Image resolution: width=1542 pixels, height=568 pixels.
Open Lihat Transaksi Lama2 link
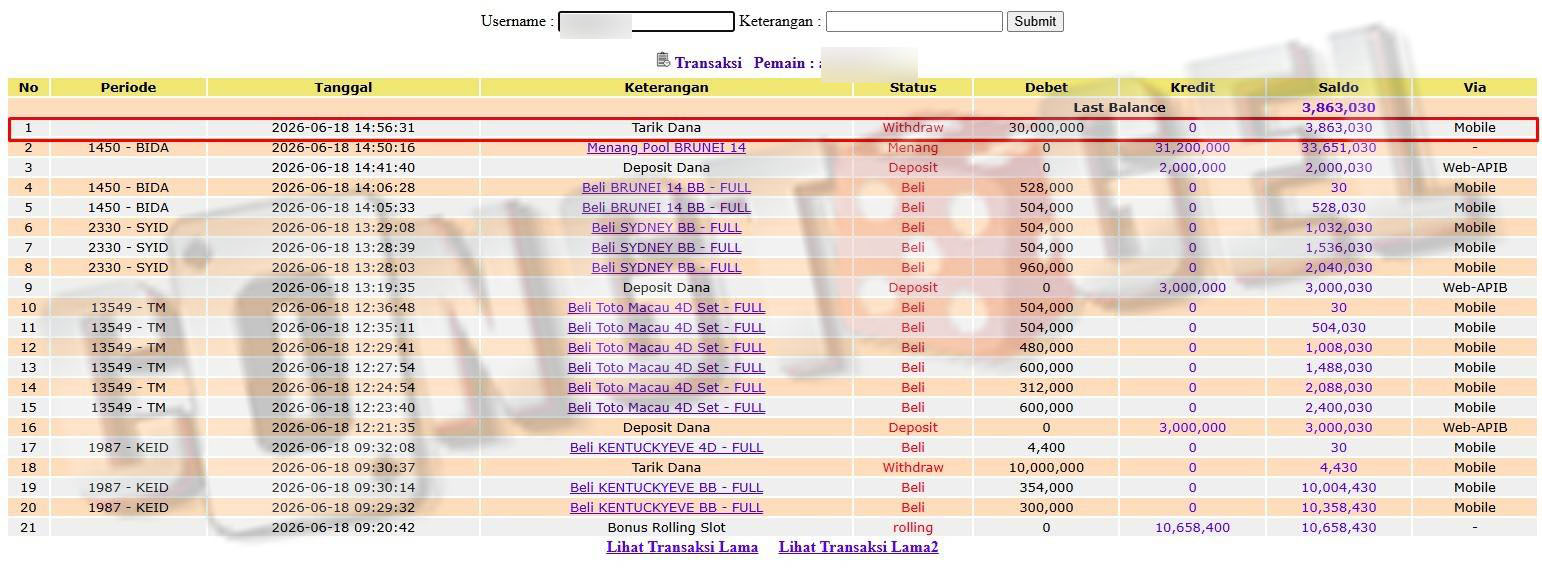point(859,547)
